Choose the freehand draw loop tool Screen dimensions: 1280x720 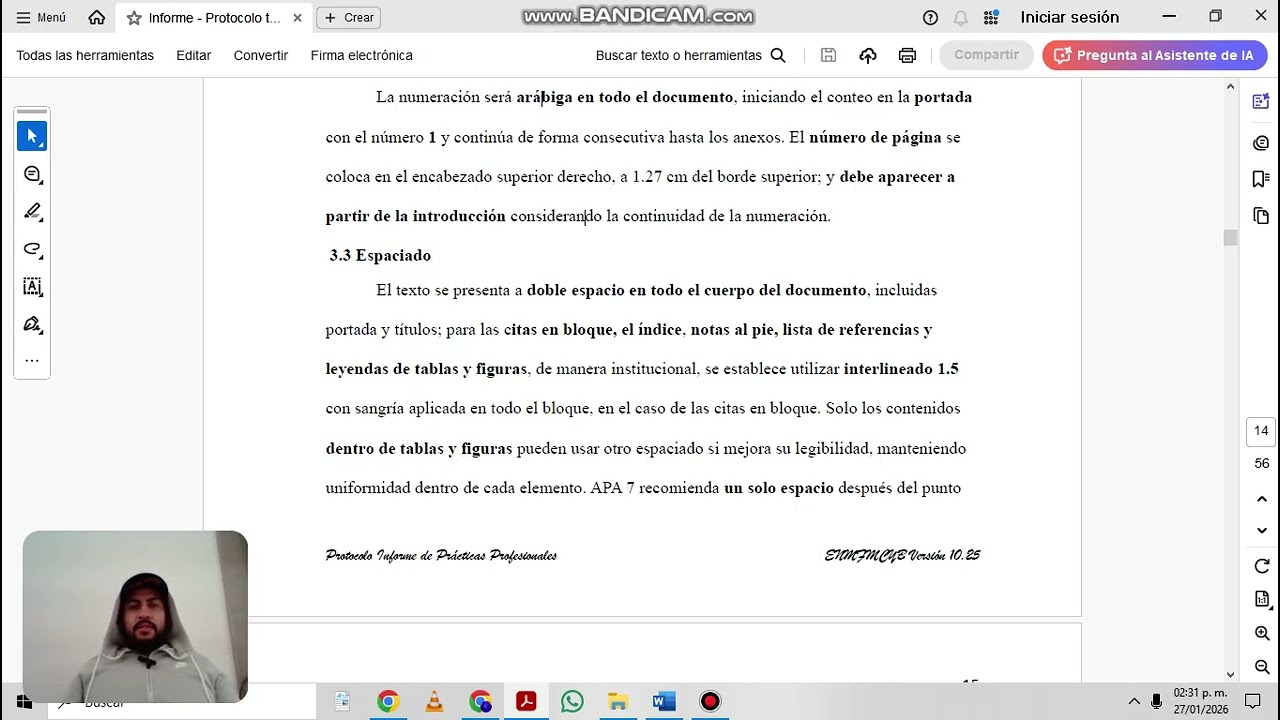click(32, 249)
